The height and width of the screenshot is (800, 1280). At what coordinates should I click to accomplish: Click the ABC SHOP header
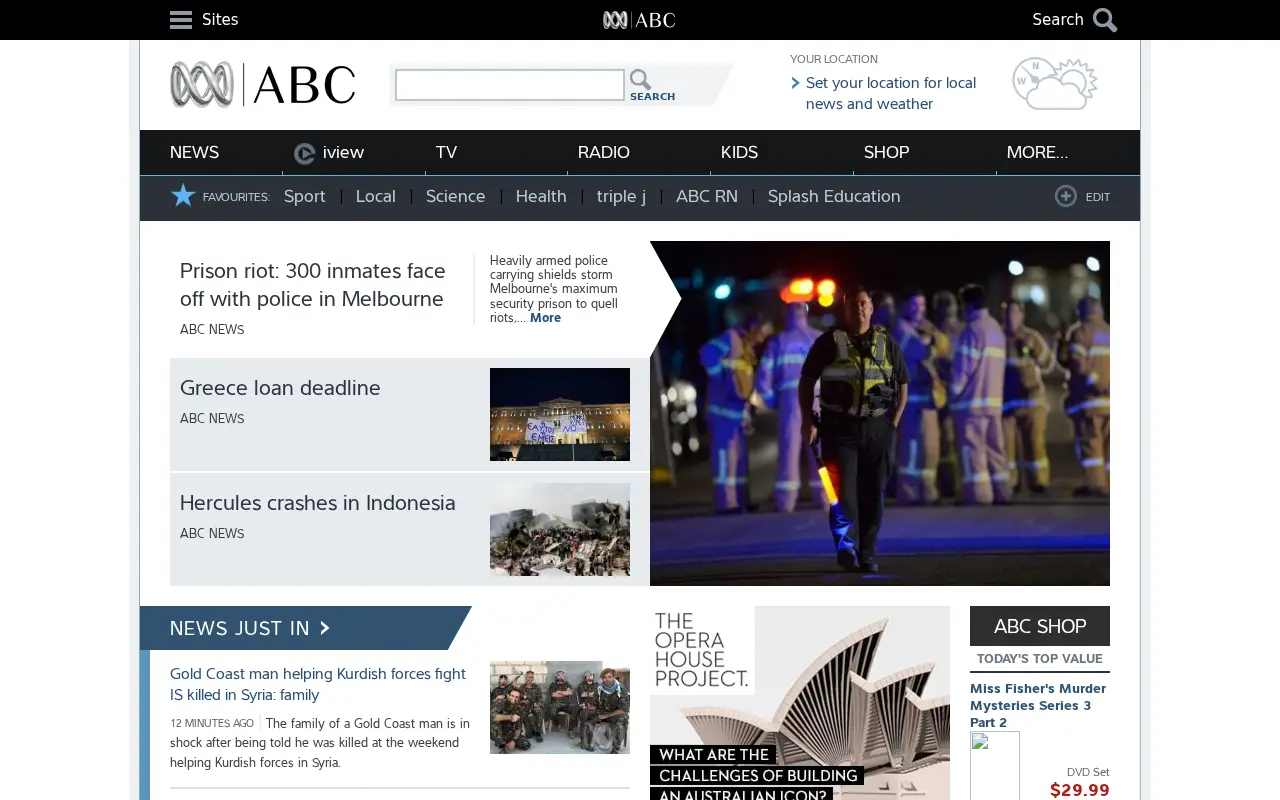coord(1040,626)
